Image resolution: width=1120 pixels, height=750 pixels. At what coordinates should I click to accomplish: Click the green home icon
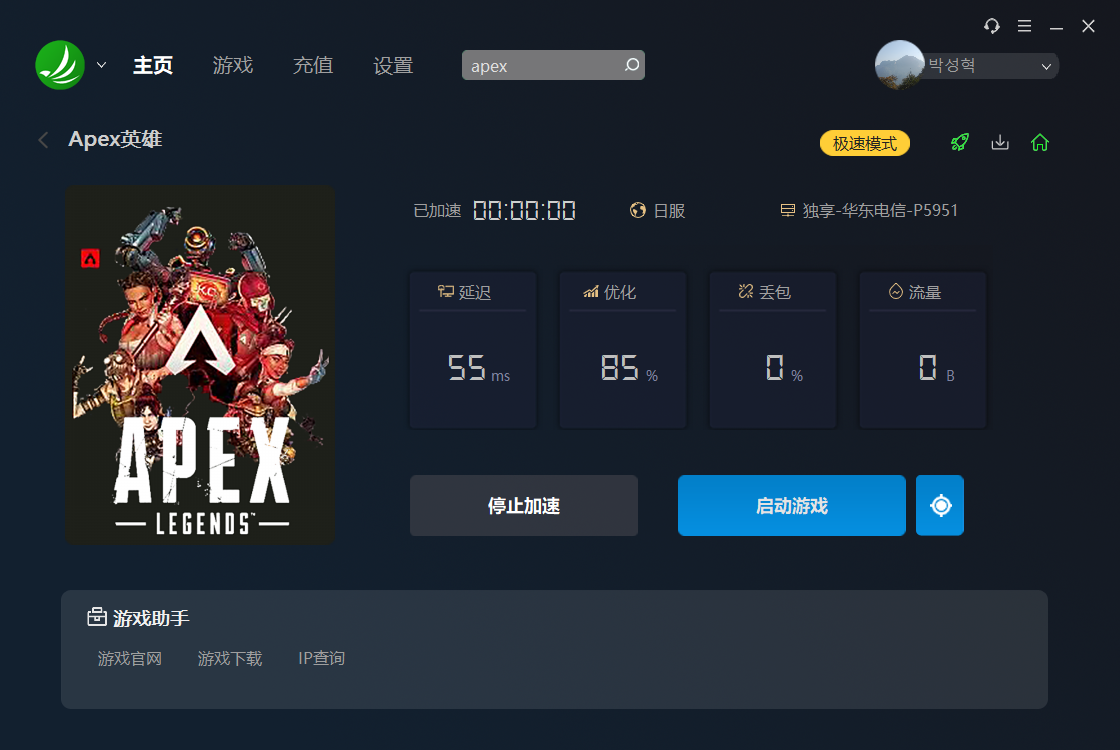tap(1040, 142)
